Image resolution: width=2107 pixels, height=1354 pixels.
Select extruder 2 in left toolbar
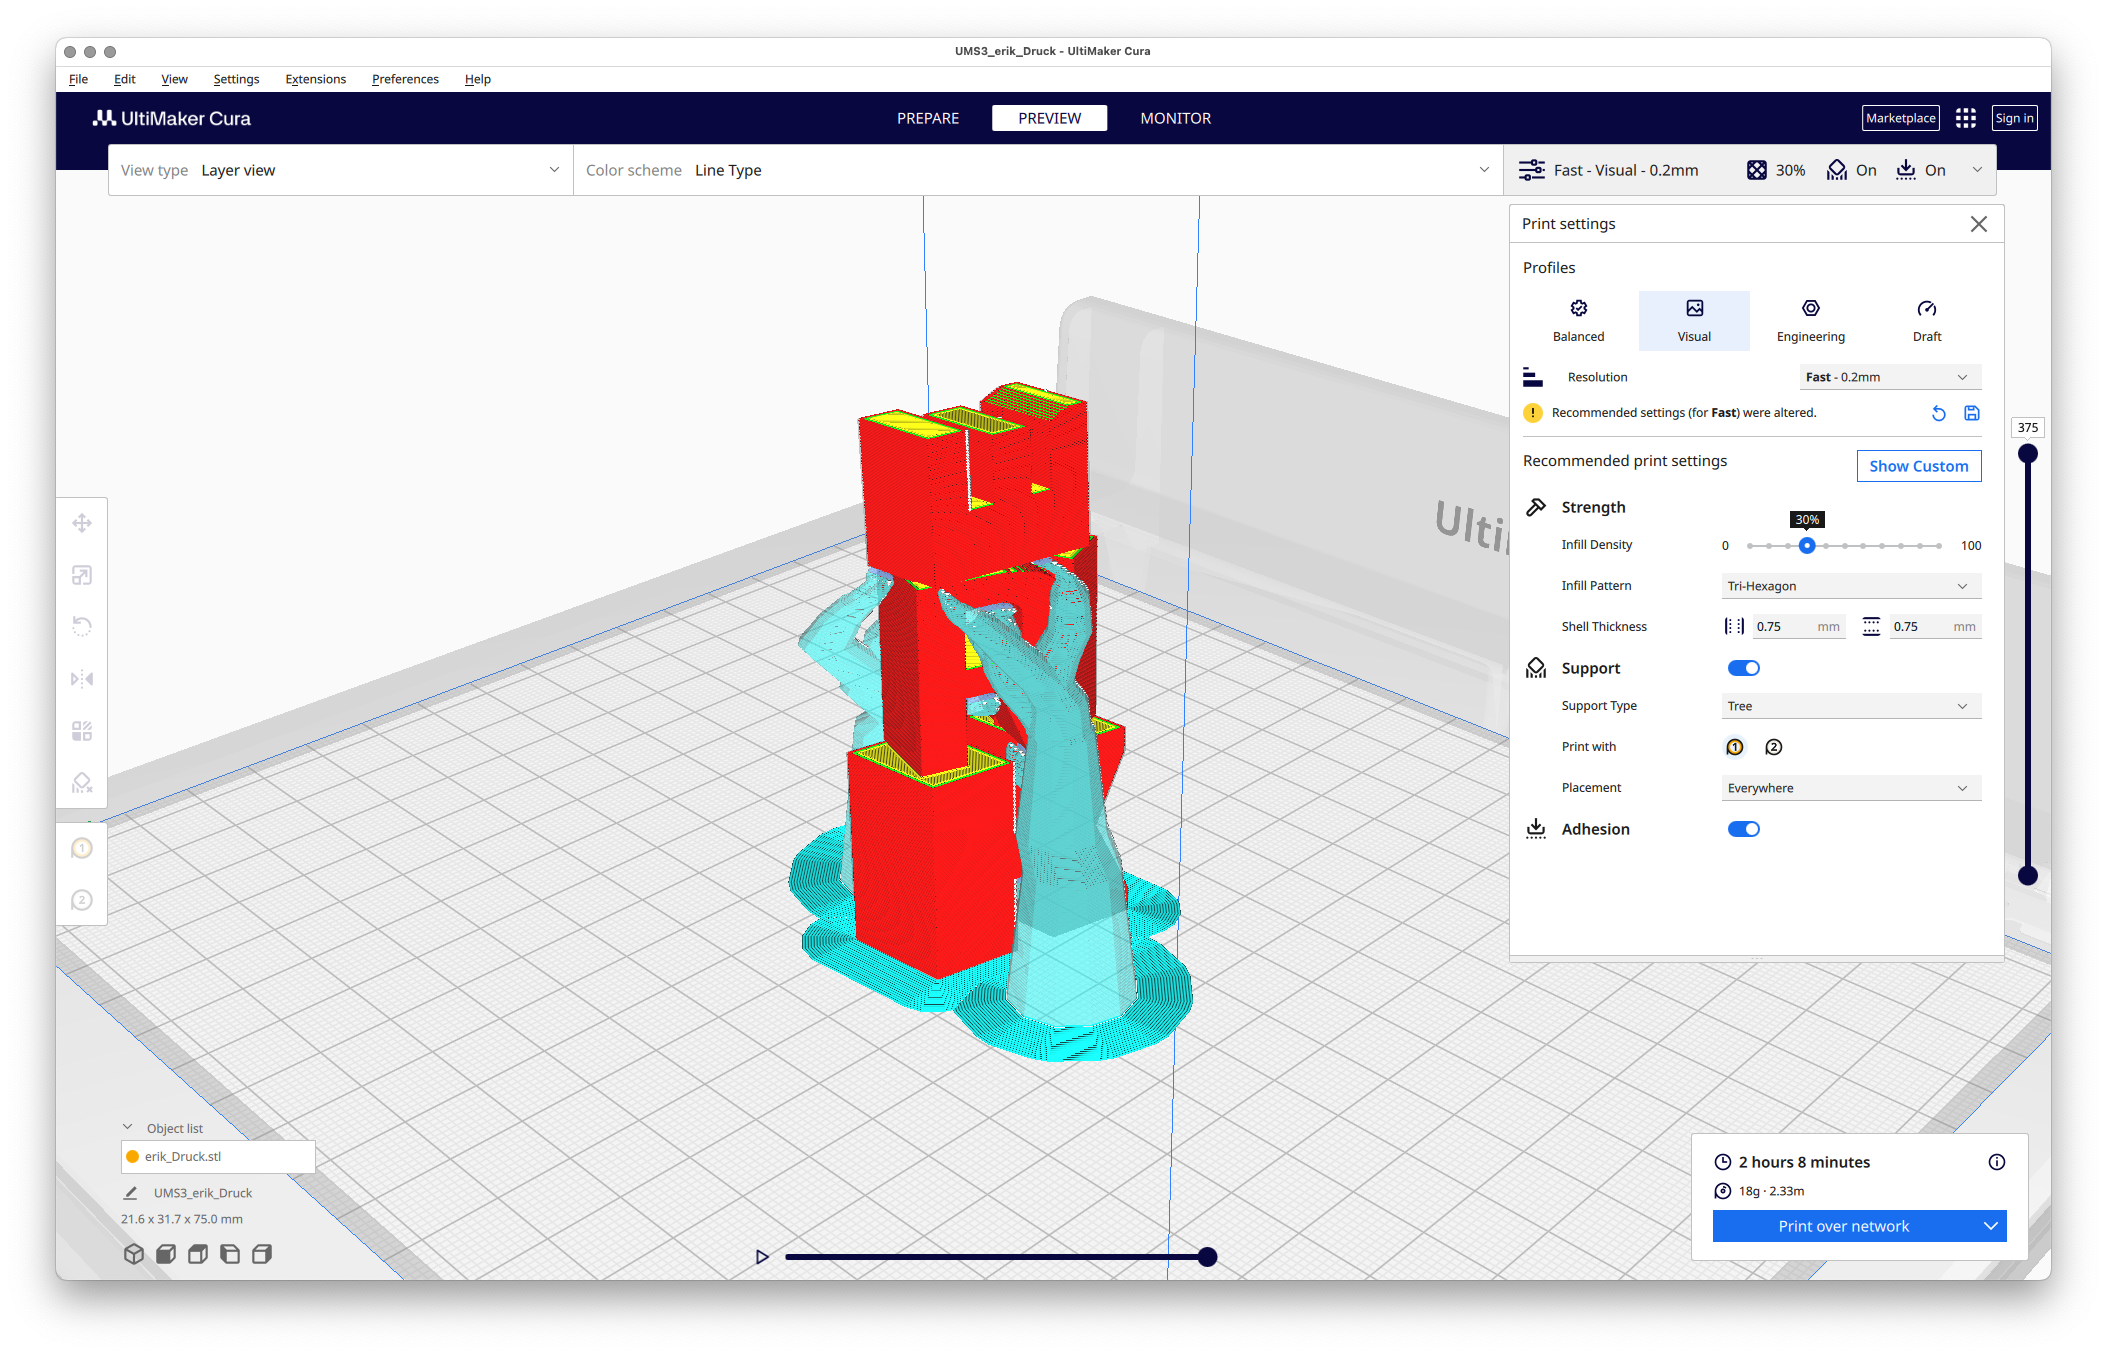click(82, 900)
